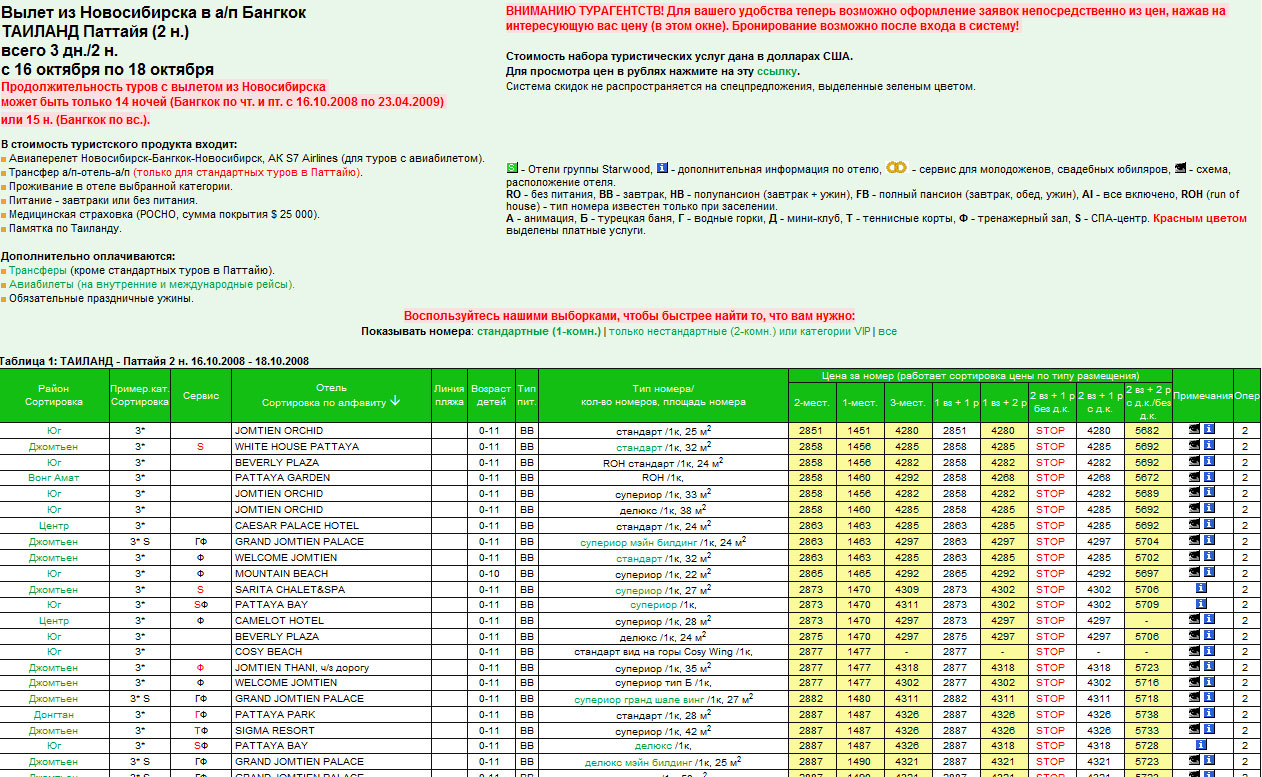The width and height of the screenshot is (1262, 777).
Task: Select price '5733' for SIGMA RESORT
Action: [1148, 730]
